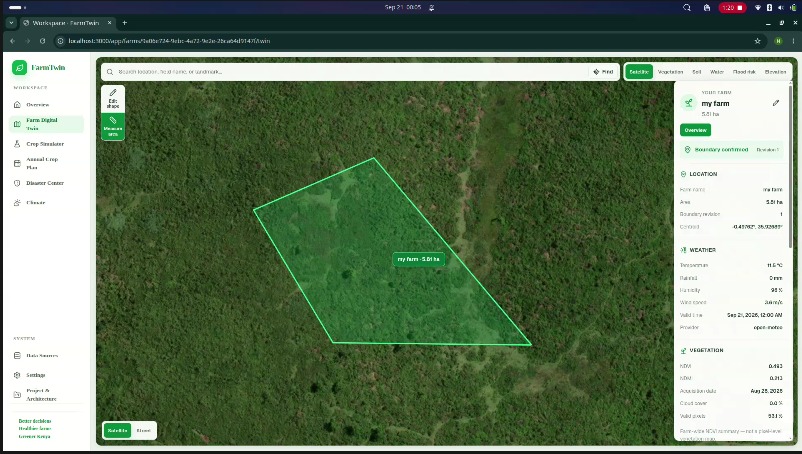This screenshot has width=802, height=454.
Task: Open the system volume icon
Action: pos(781,7)
